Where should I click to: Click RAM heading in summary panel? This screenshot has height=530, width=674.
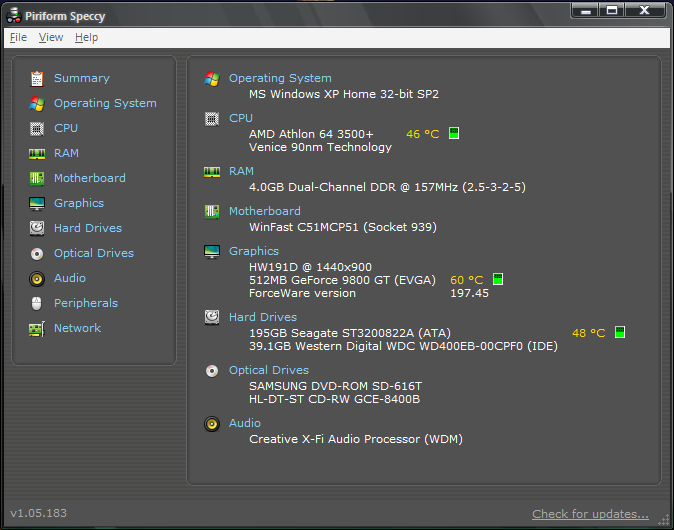(x=241, y=171)
